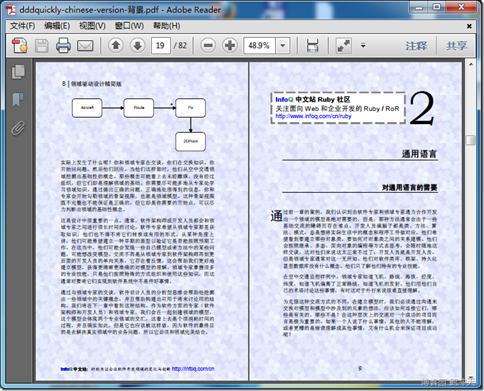Viewport: 484px width, 391px height.
Task: Toggle full-screen read mode icon
Action: tap(344, 45)
